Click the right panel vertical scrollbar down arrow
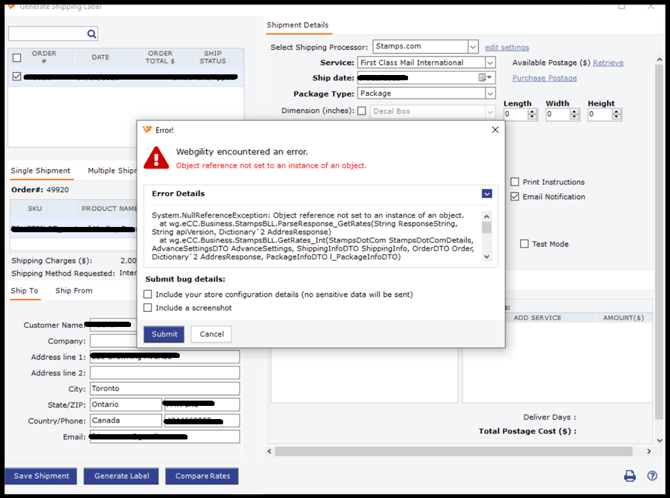The image size is (670, 498). click(x=659, y=440)
